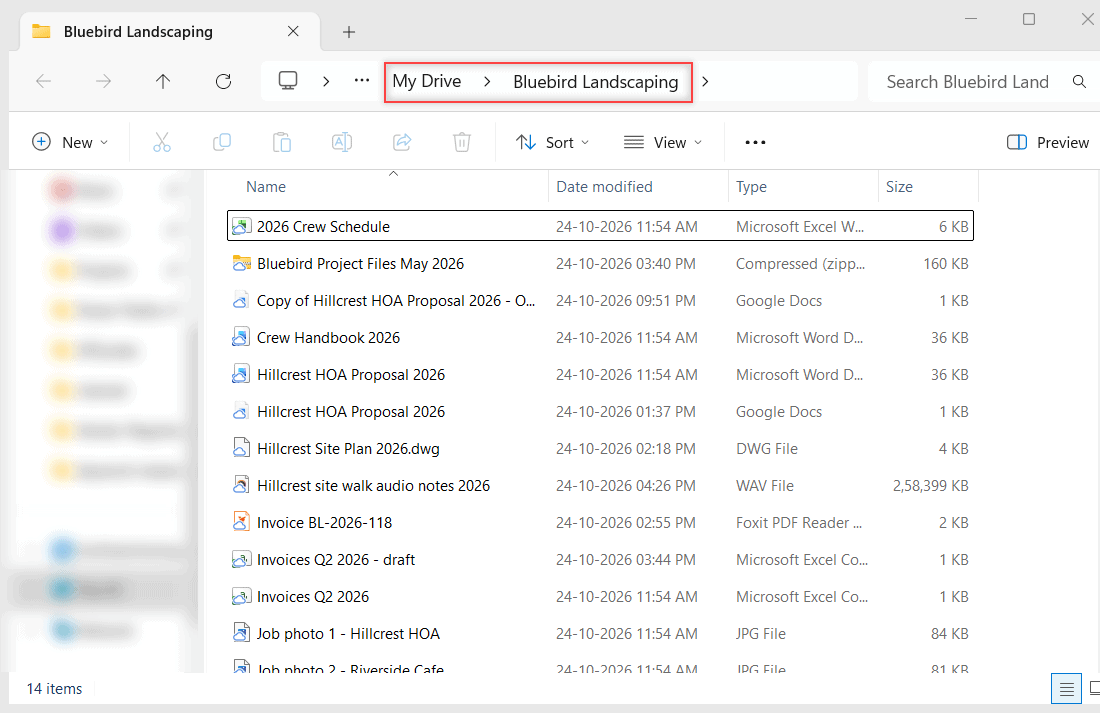
Task: Click the Copy toolbar icon
Action: pyautogui.click(x=222, y=142)
